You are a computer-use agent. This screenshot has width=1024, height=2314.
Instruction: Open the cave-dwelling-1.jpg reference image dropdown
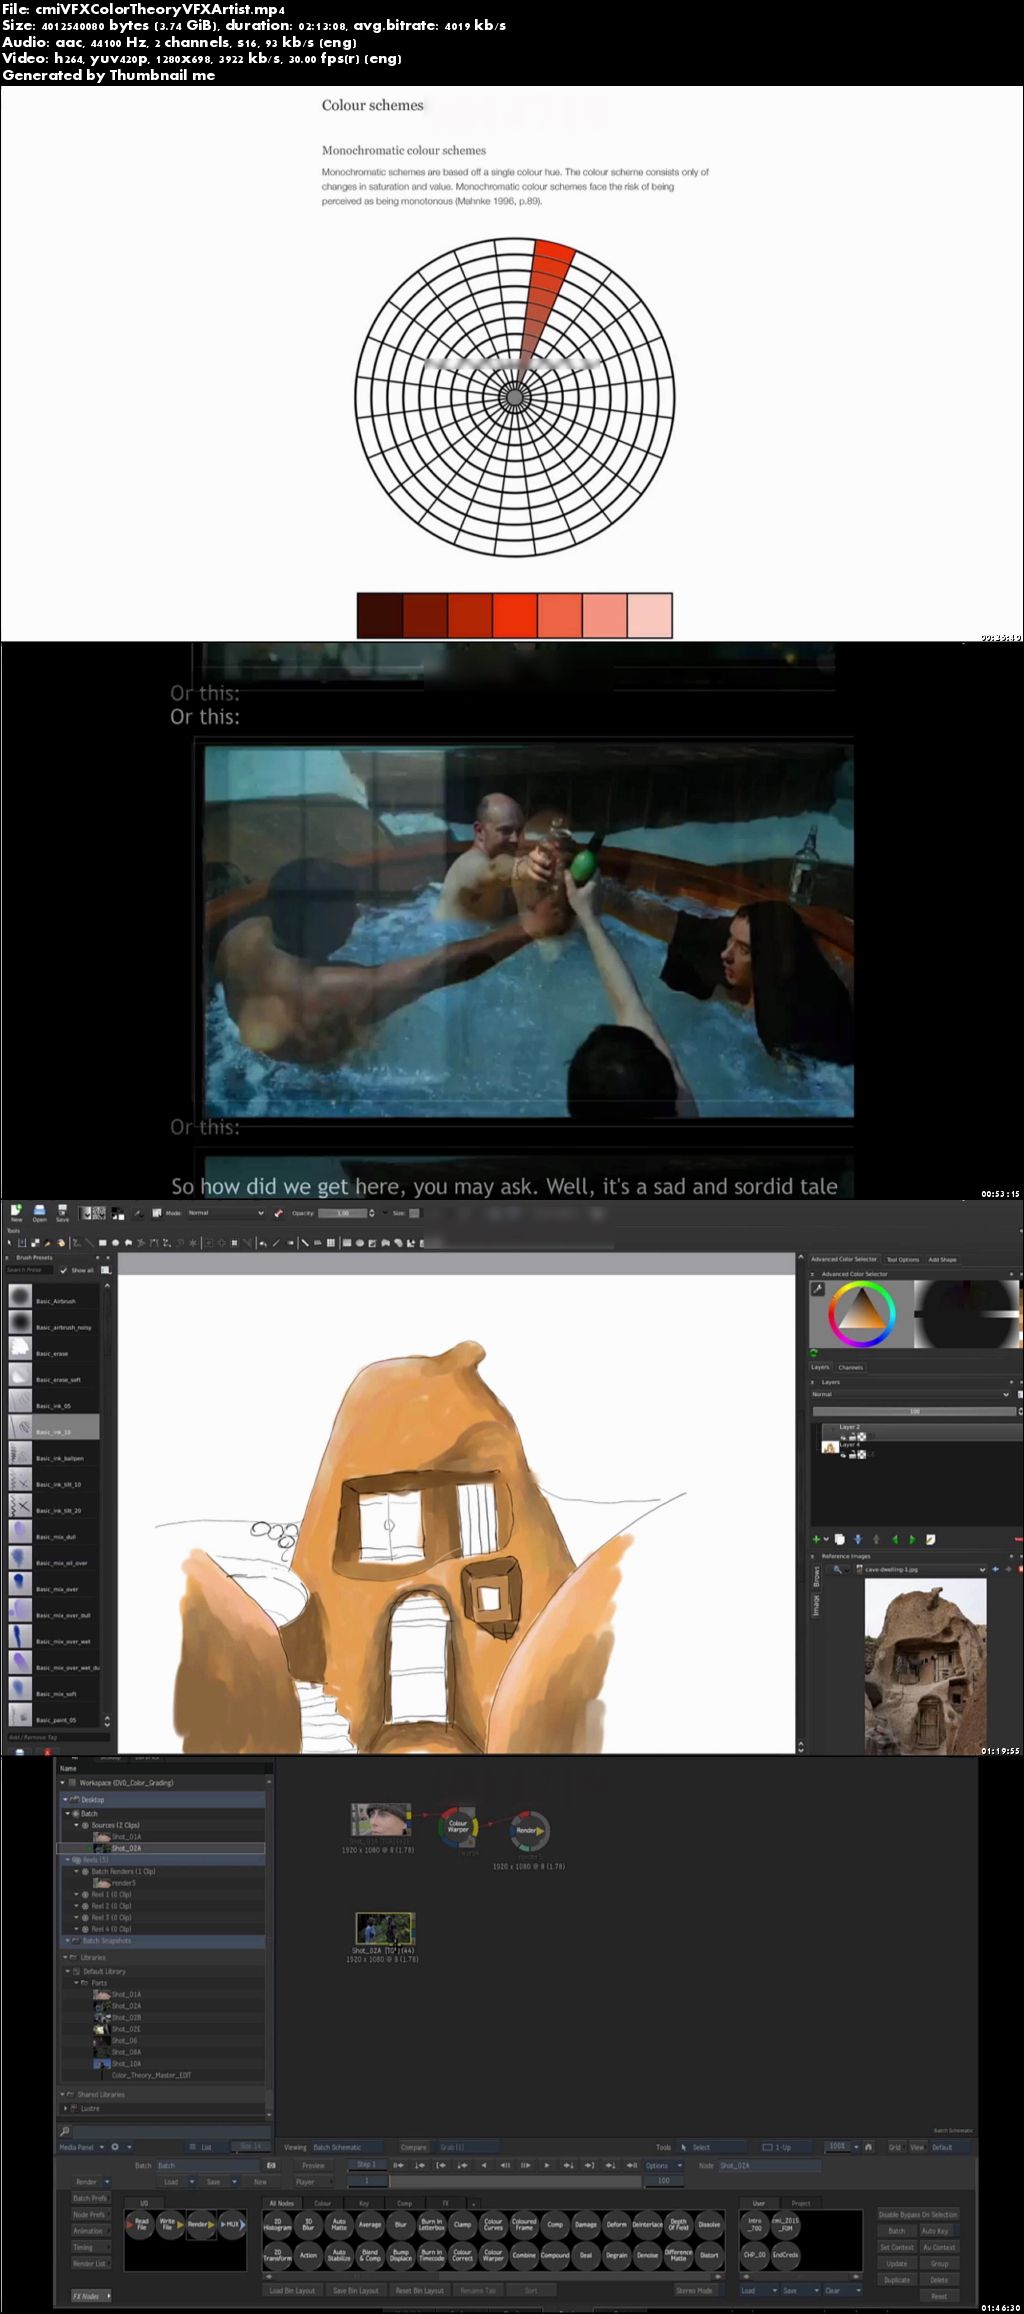[x=921, y=1569]
